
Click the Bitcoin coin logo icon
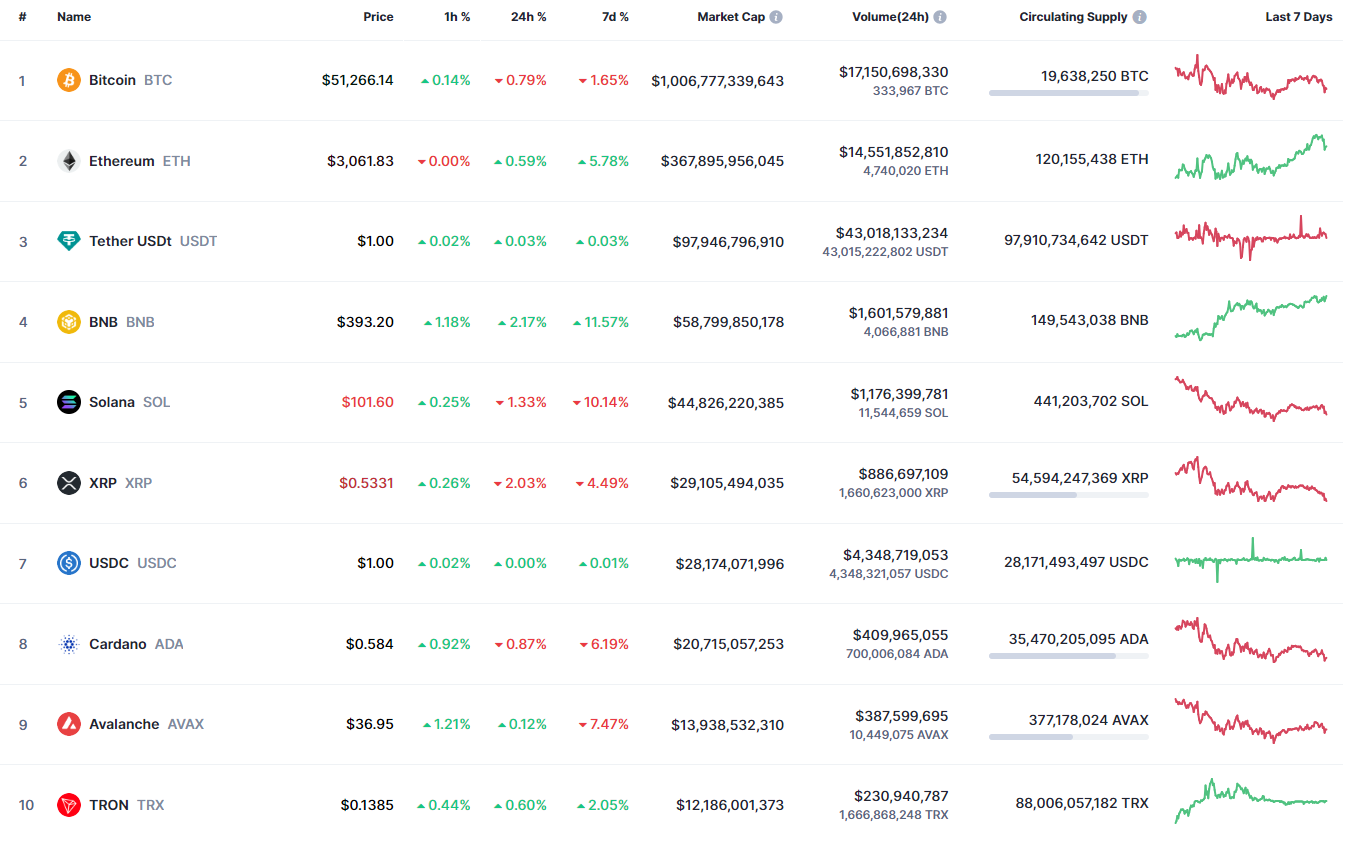69,80
